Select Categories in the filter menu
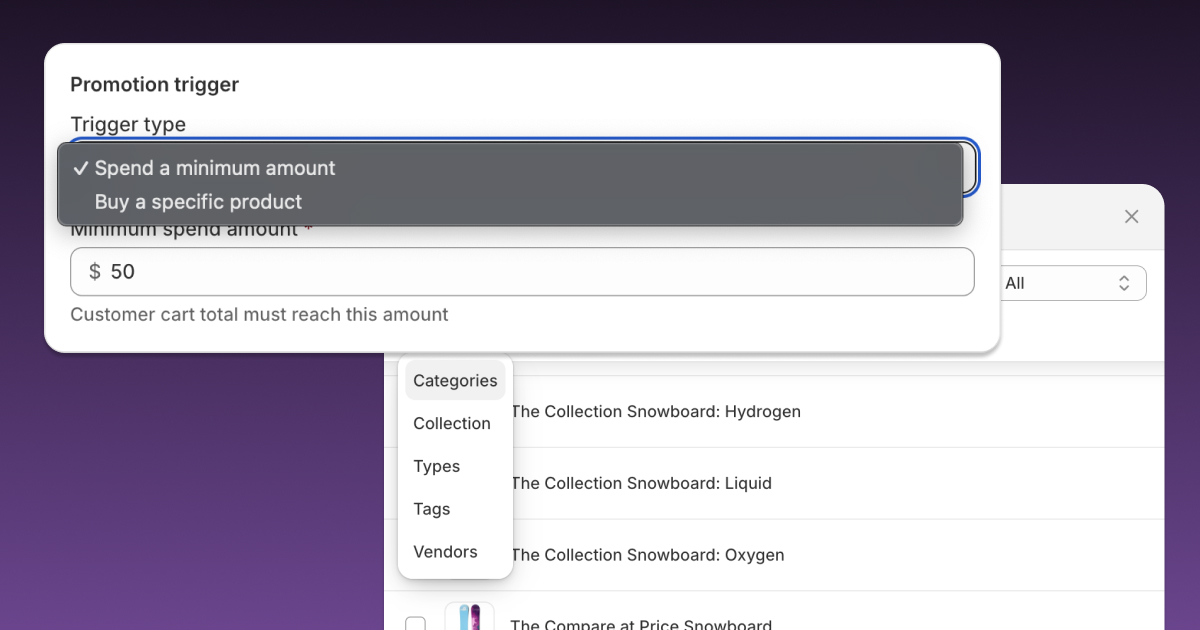 coord(455,381)
